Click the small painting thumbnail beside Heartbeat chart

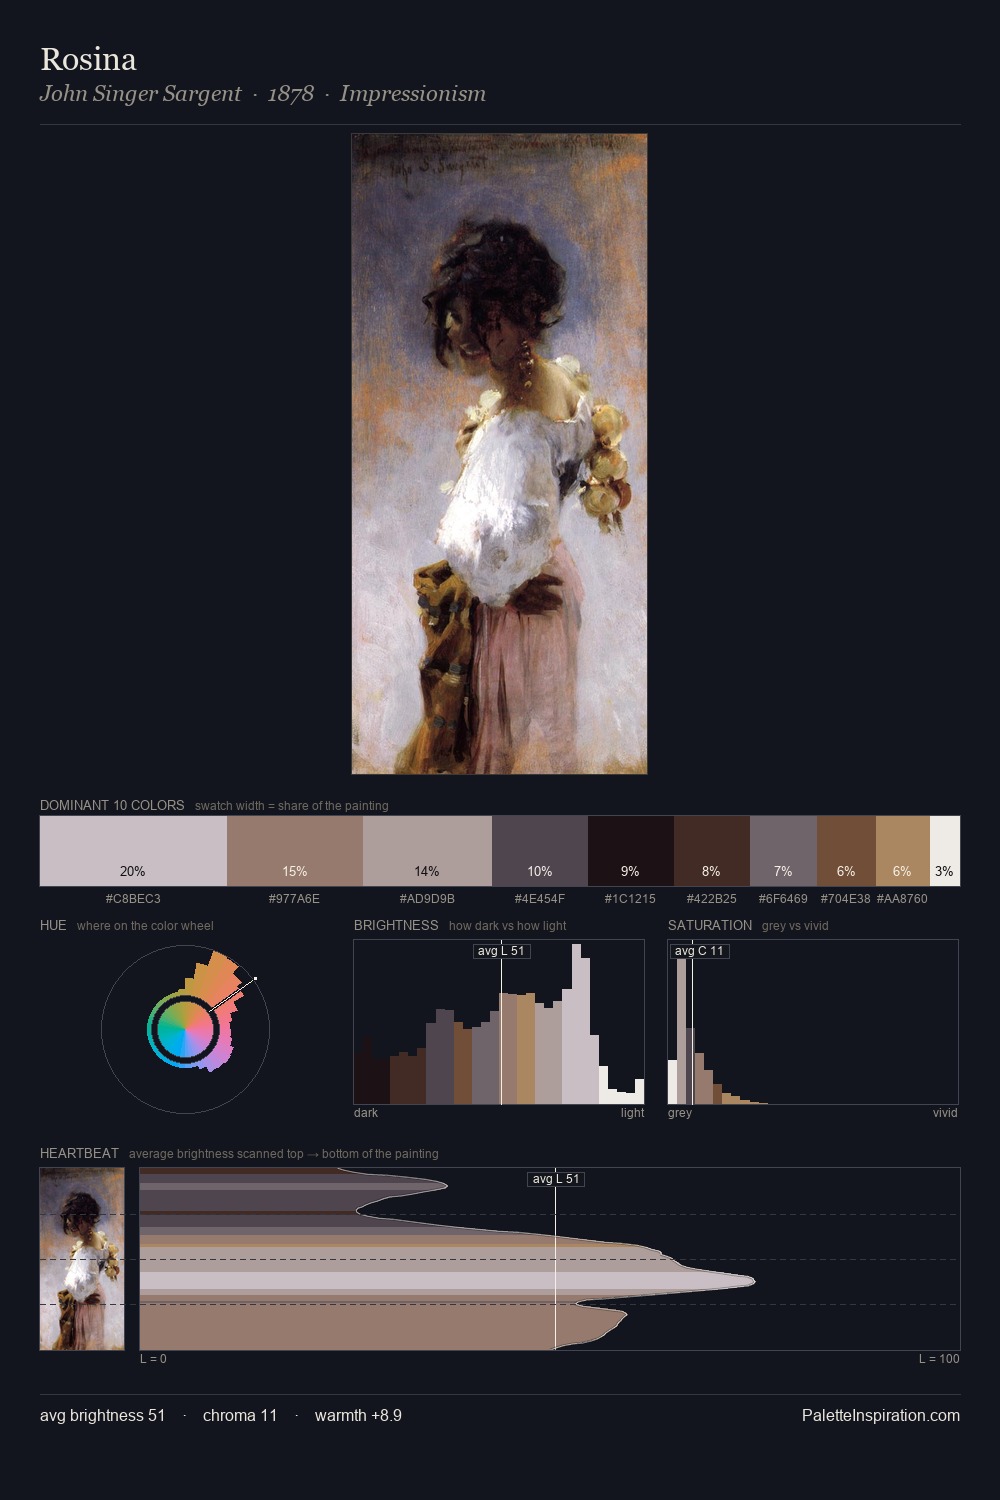click(x=82, y=1259)
